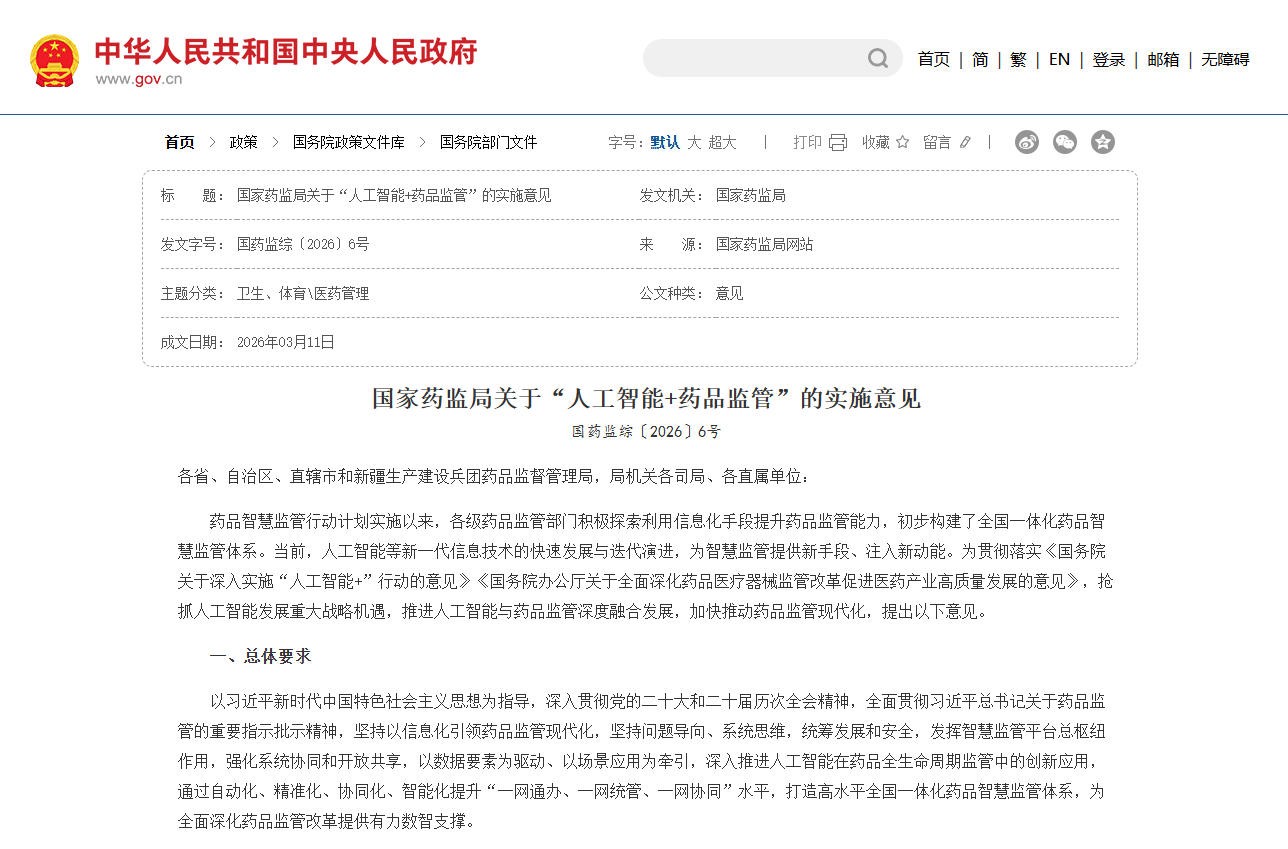Image resolution: width=1288 pixels, height=849 pixels.
Task: Click title field value in info table
Action: coord(394,195)
